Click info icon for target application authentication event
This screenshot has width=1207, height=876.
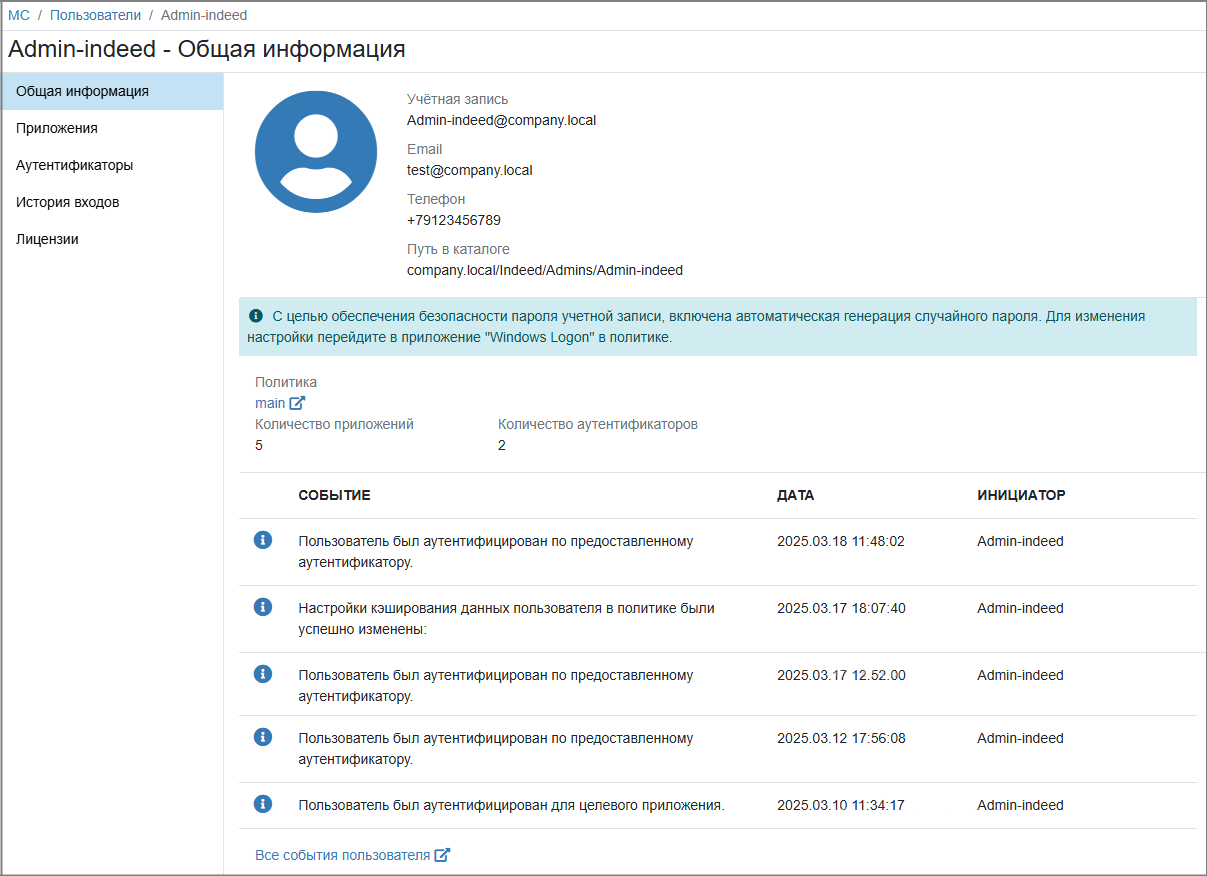(x=263, y=804)
